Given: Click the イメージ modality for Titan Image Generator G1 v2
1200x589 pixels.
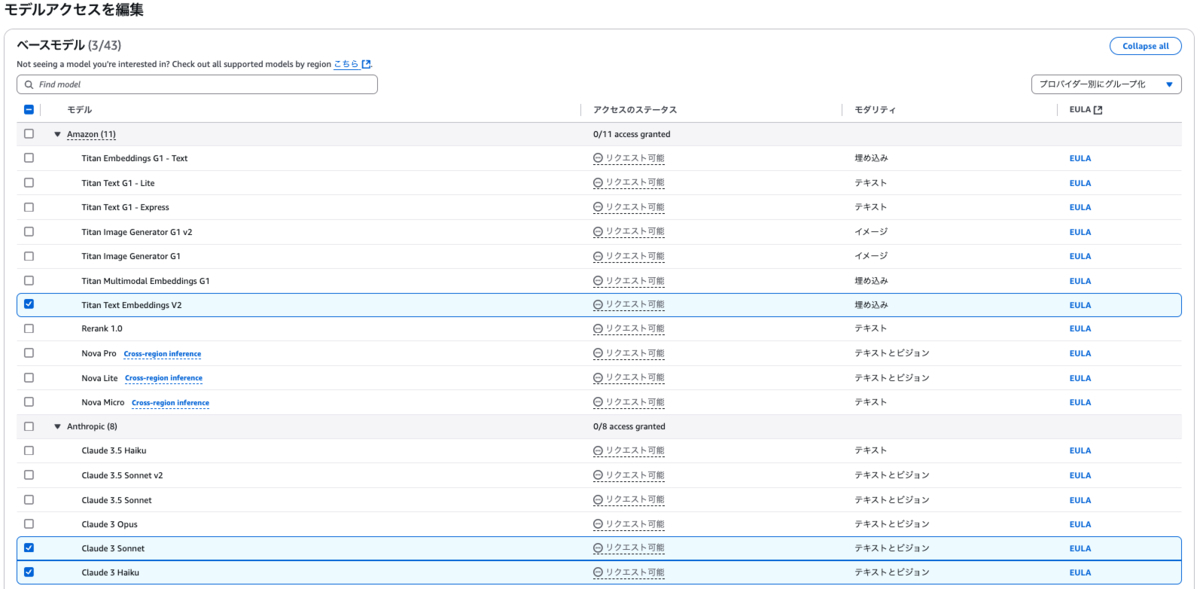Looking at the screenshot, I should coord(871,232).
